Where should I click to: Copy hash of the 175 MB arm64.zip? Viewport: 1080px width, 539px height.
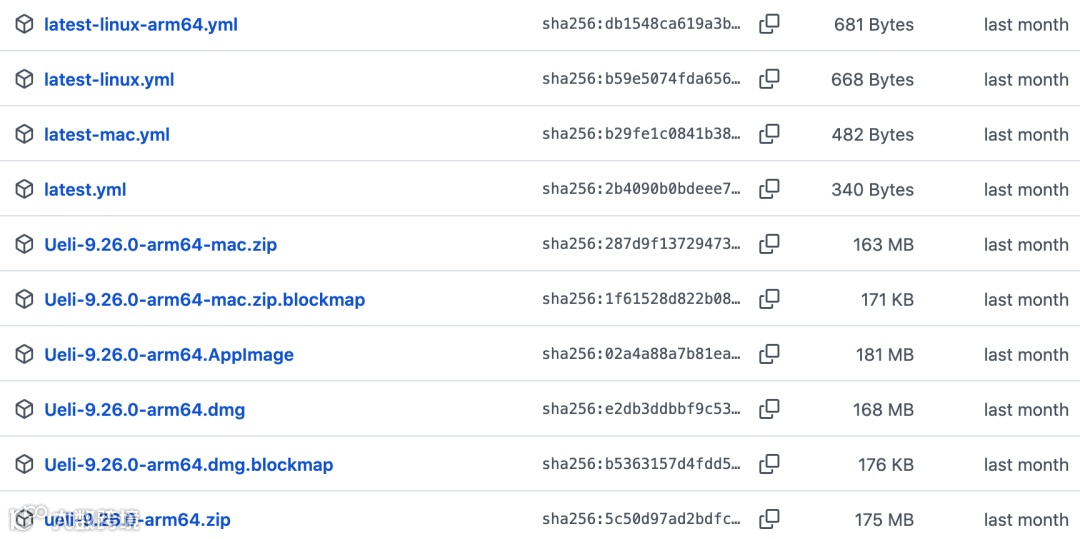coord(769,520)
